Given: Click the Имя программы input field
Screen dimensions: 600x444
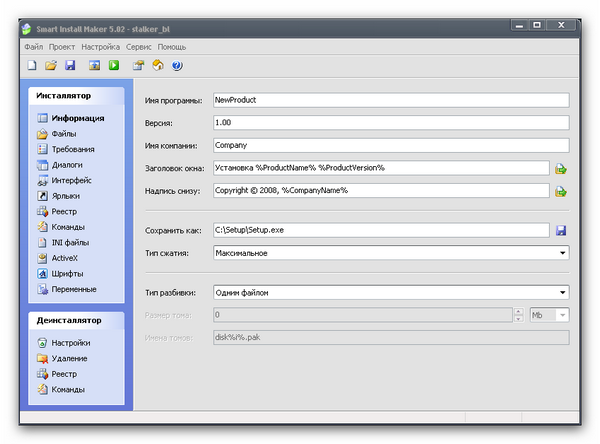Looking at the screenshot, I should tap(390, 100).
